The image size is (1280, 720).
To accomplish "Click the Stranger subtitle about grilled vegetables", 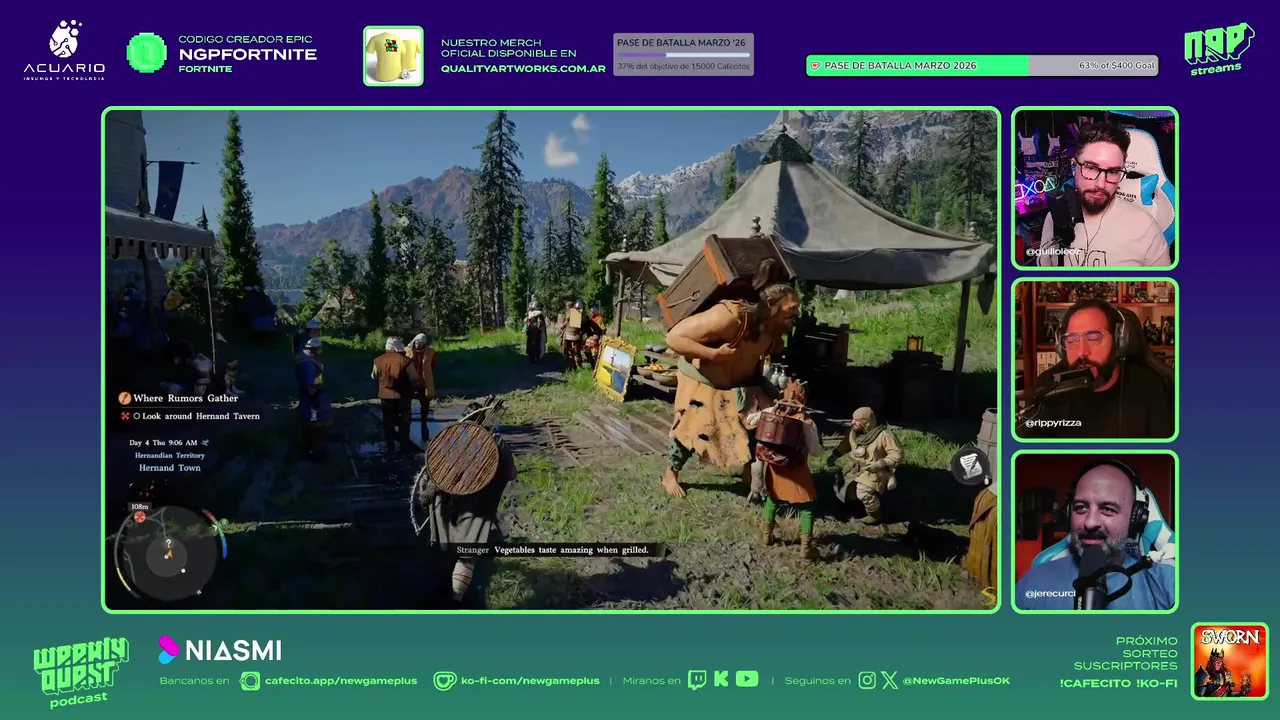I will point(552,550).
